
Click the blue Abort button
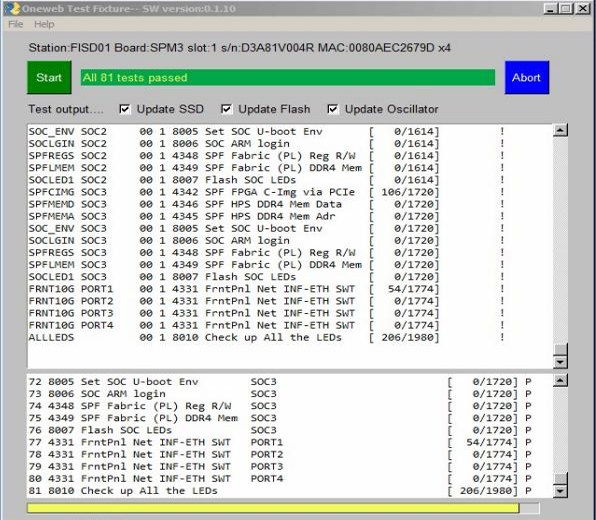[x=527, y=77]
